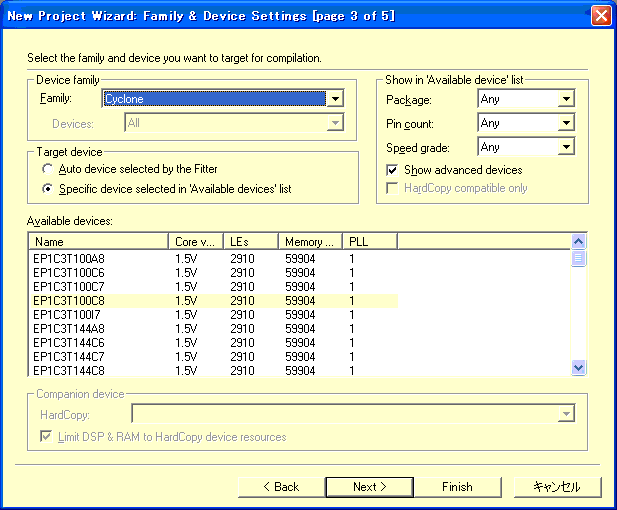Go to previous page with Back button

pyautogui.click(x=281, y=487)
